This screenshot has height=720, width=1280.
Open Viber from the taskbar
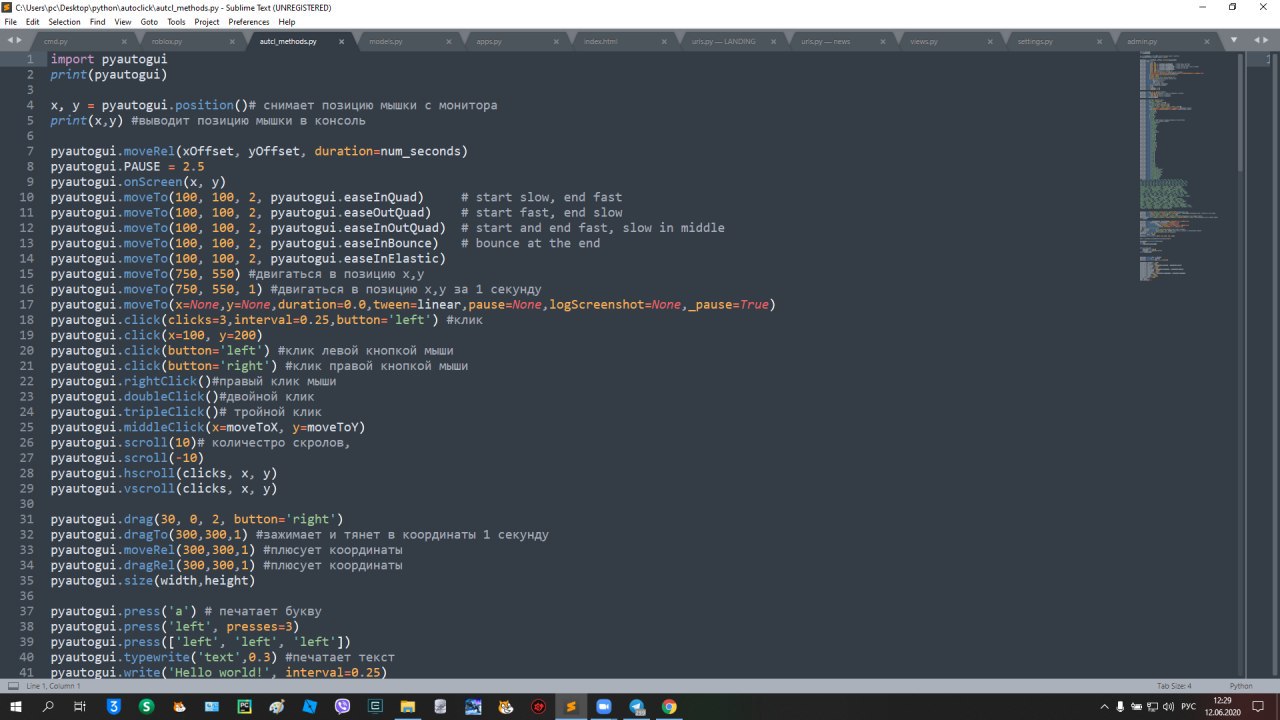point(342,706)
